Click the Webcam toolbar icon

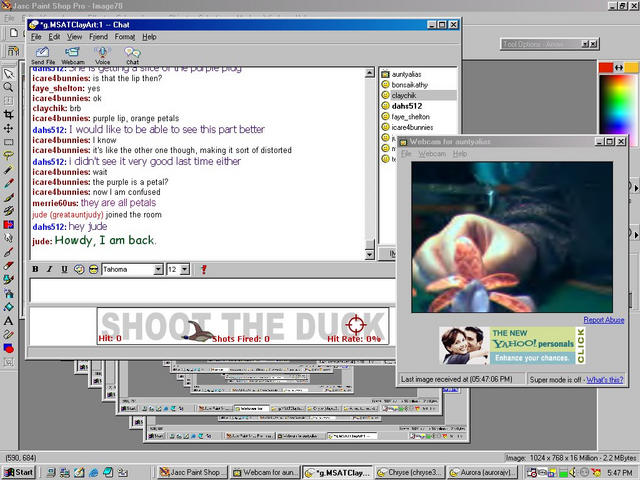(x=73, y=55)
